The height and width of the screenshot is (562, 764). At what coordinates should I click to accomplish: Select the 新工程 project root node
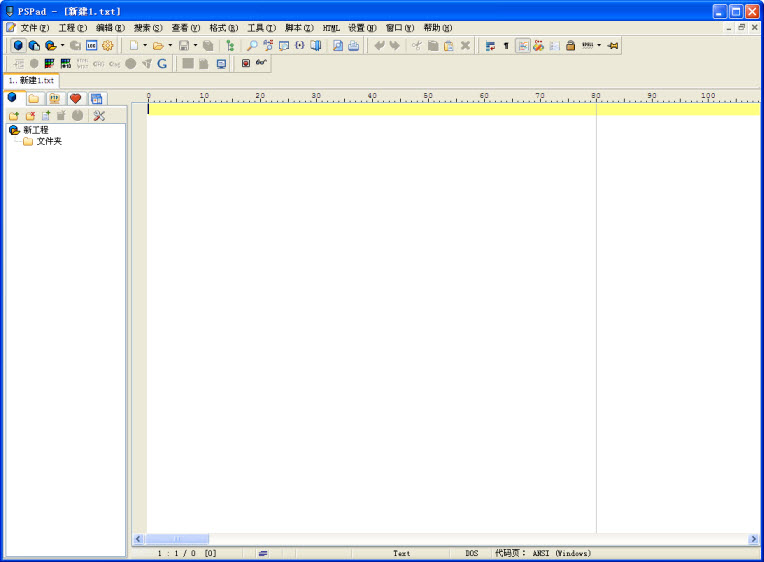click(35, 130)
